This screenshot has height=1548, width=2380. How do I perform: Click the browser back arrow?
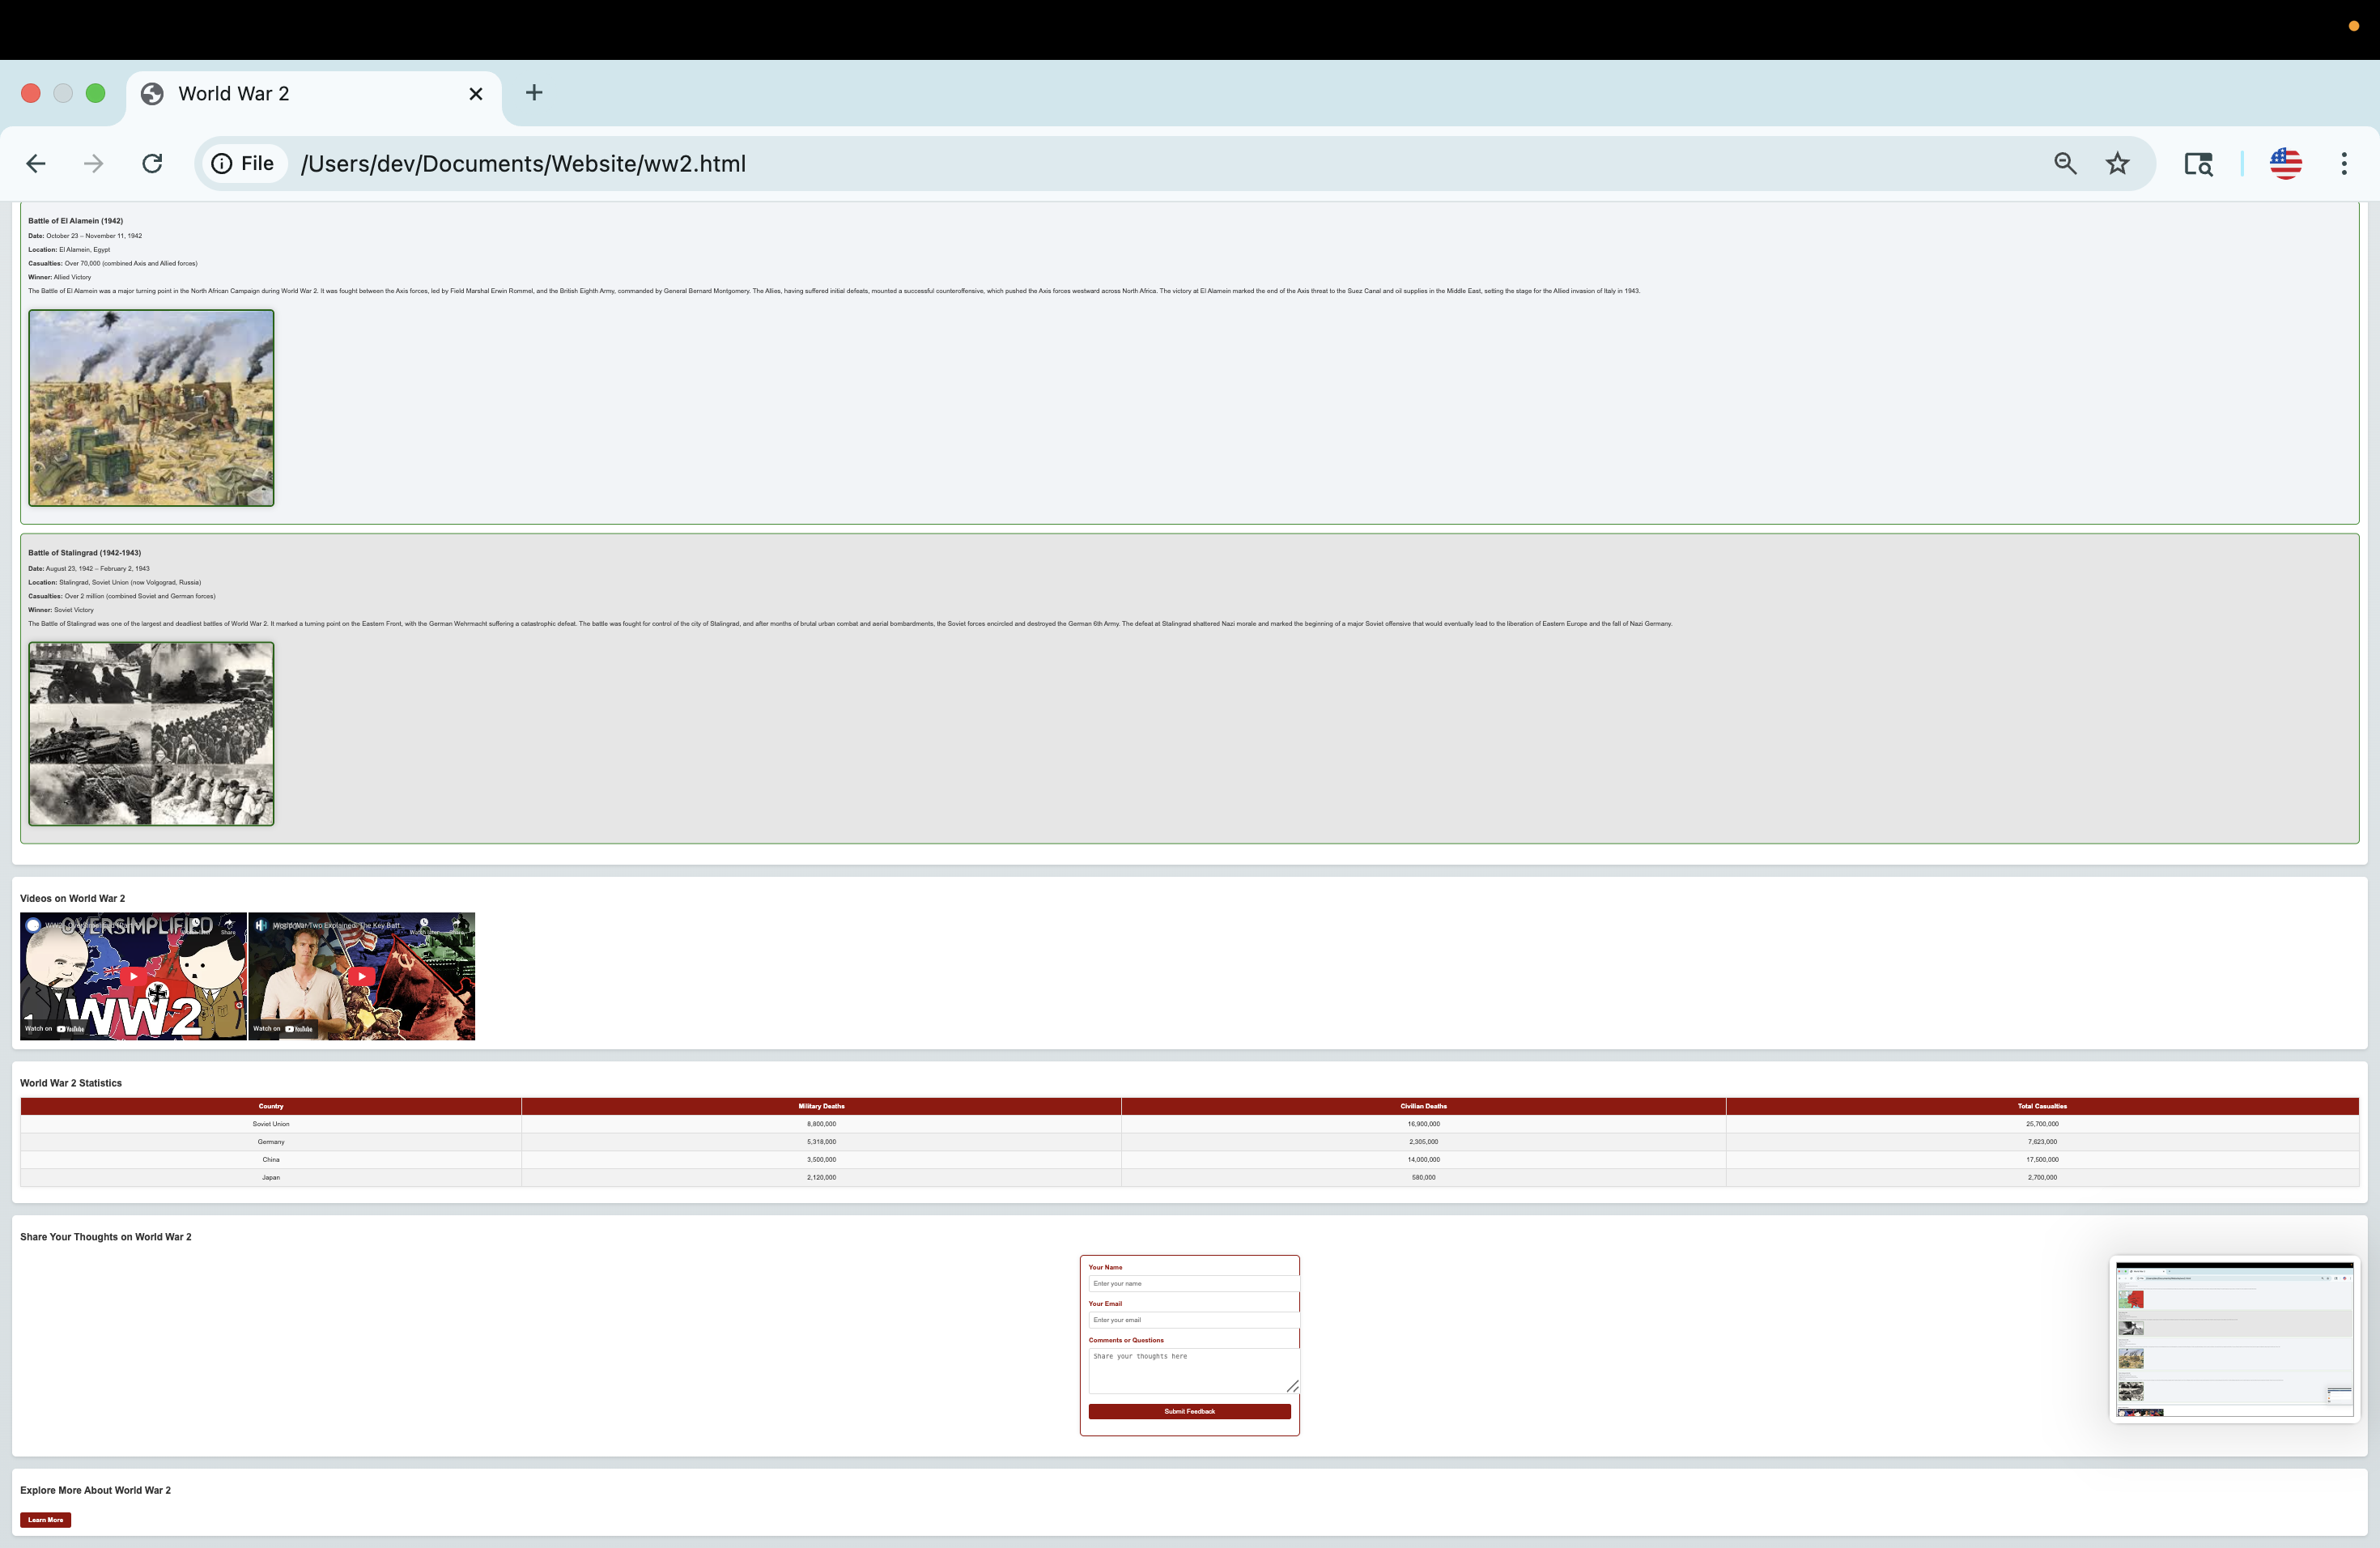tap(36, 164)
